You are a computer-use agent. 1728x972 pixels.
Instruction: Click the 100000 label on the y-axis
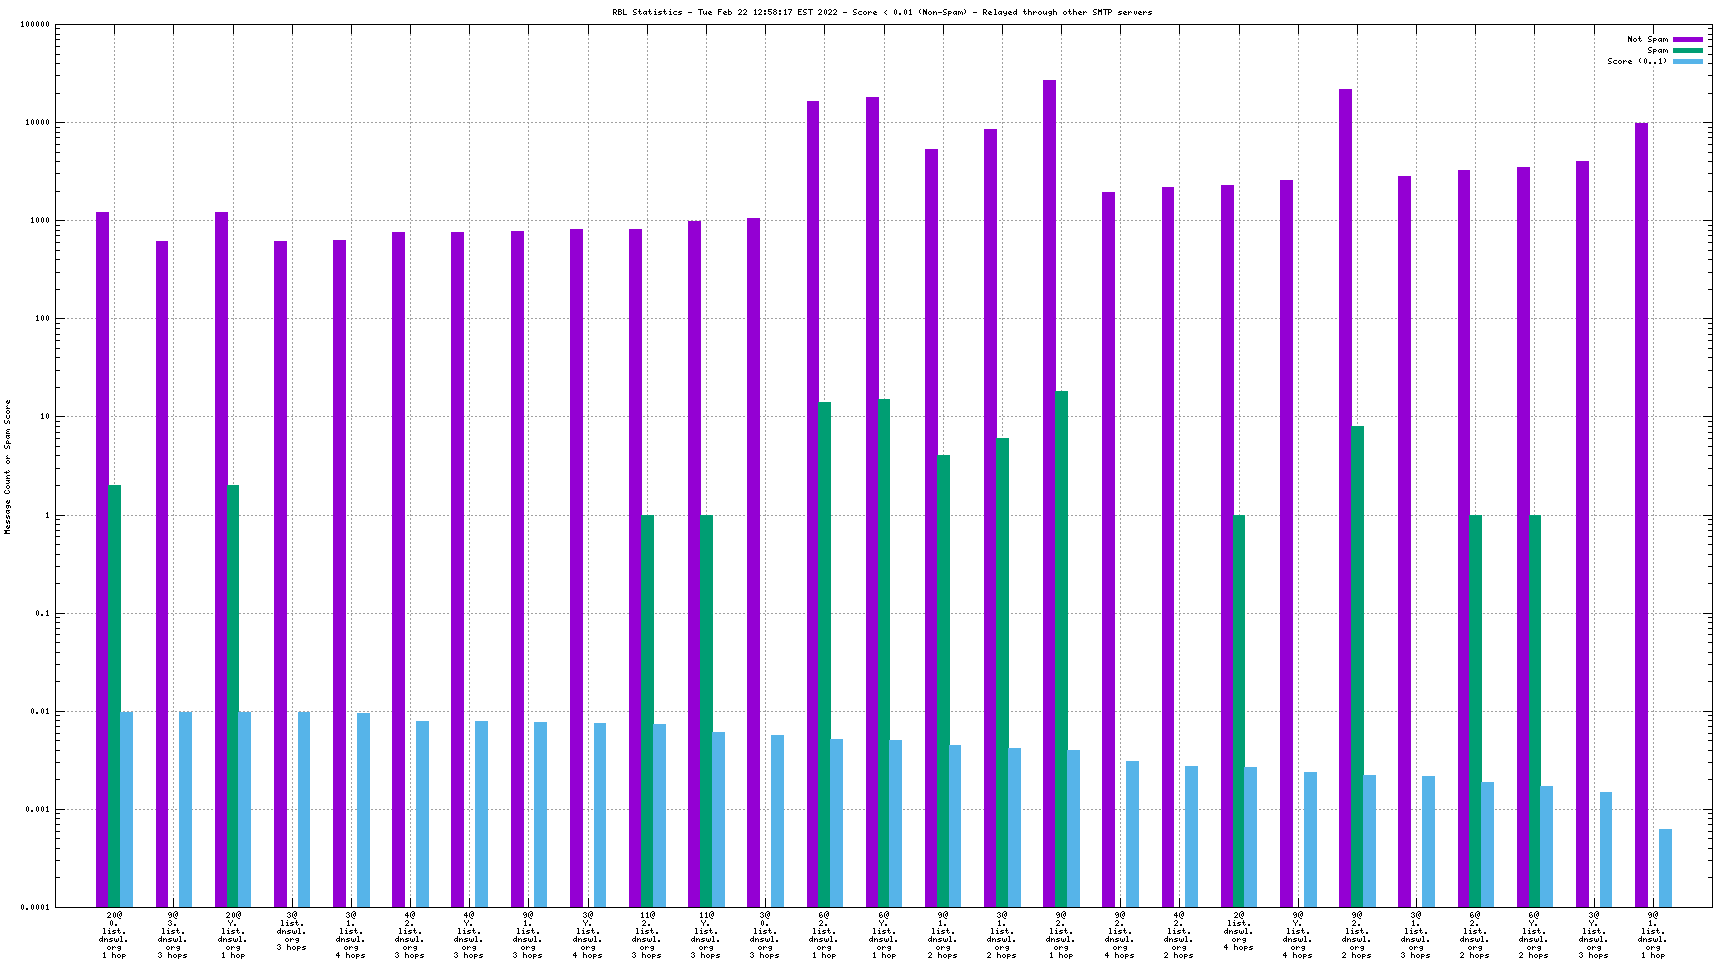pos(34,25)
